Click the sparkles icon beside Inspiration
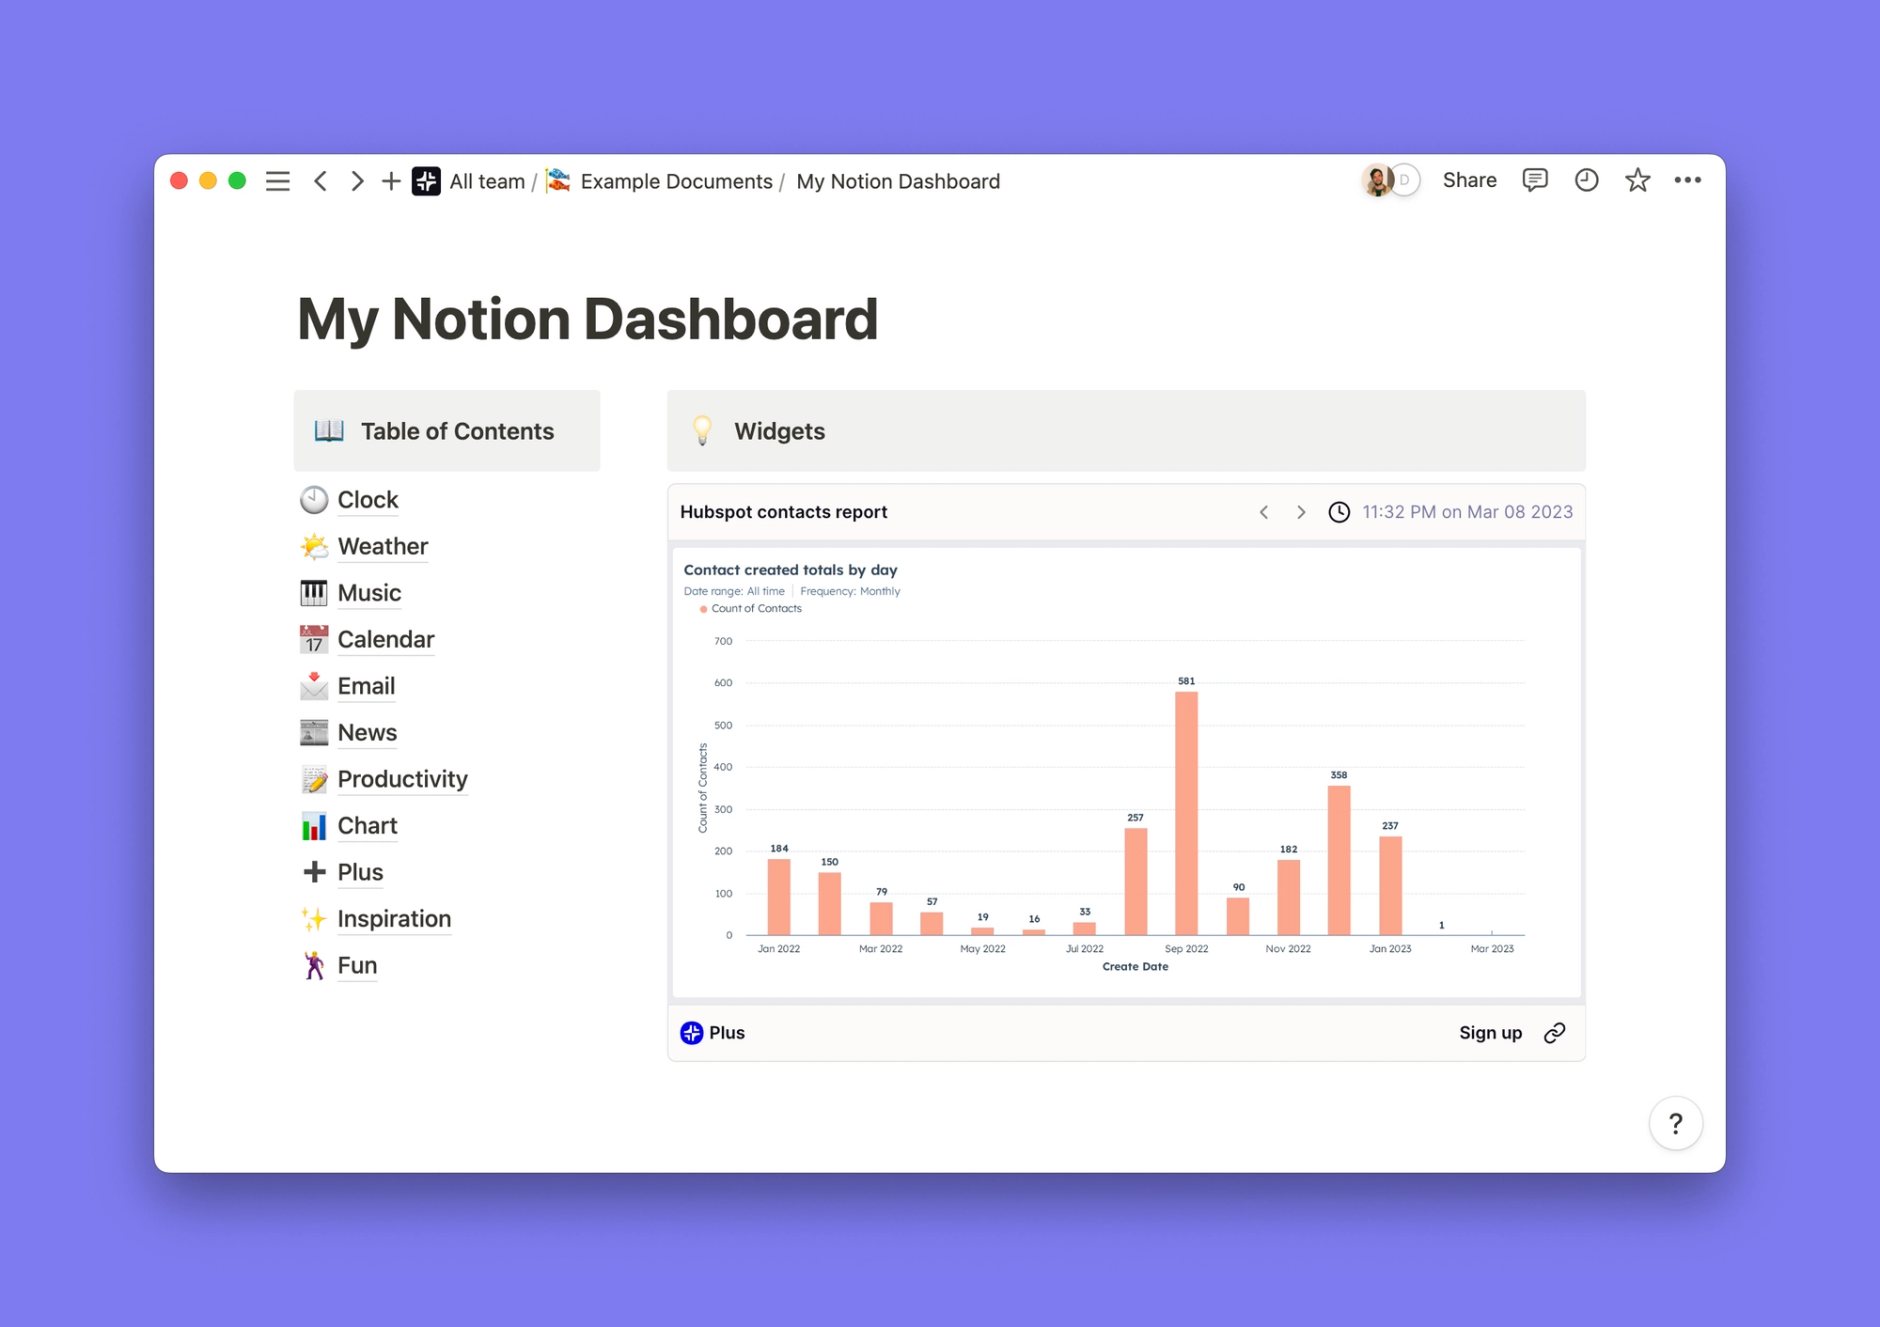This screenshot has width=1880, height=1327. click(314, 918)
